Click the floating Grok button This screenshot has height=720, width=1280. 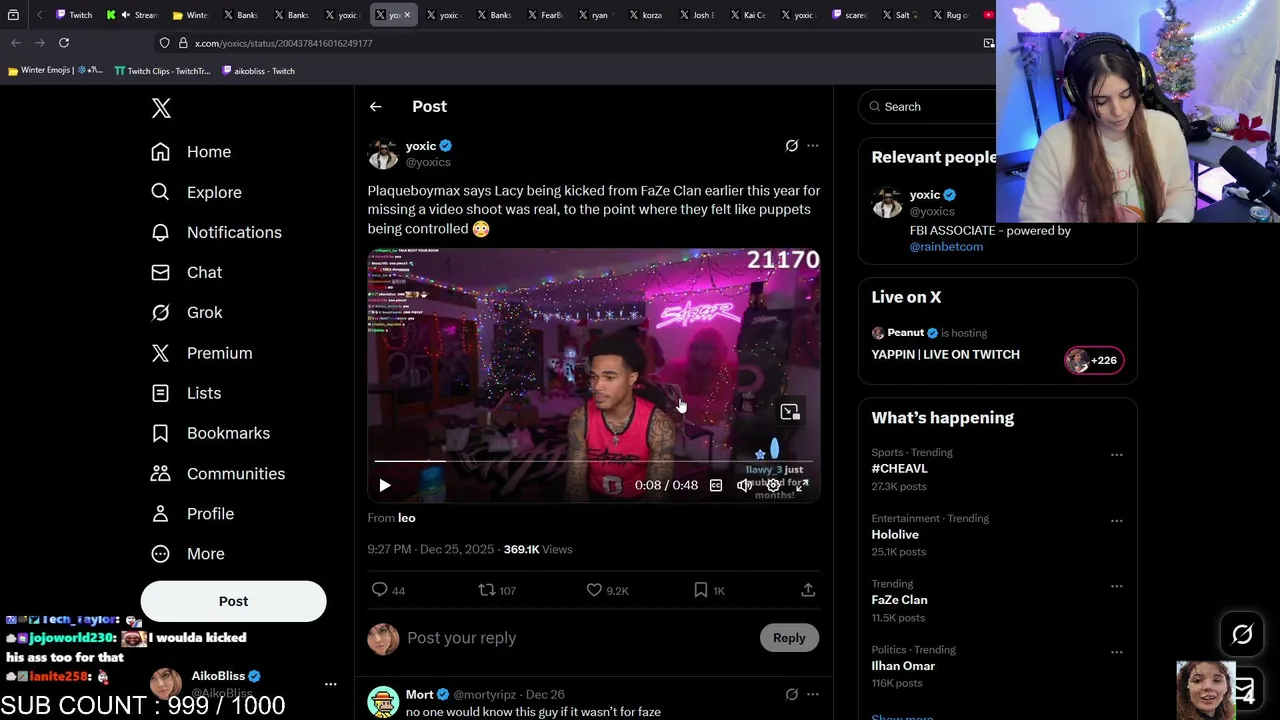pyautogui.click(x=1242, y=634)
